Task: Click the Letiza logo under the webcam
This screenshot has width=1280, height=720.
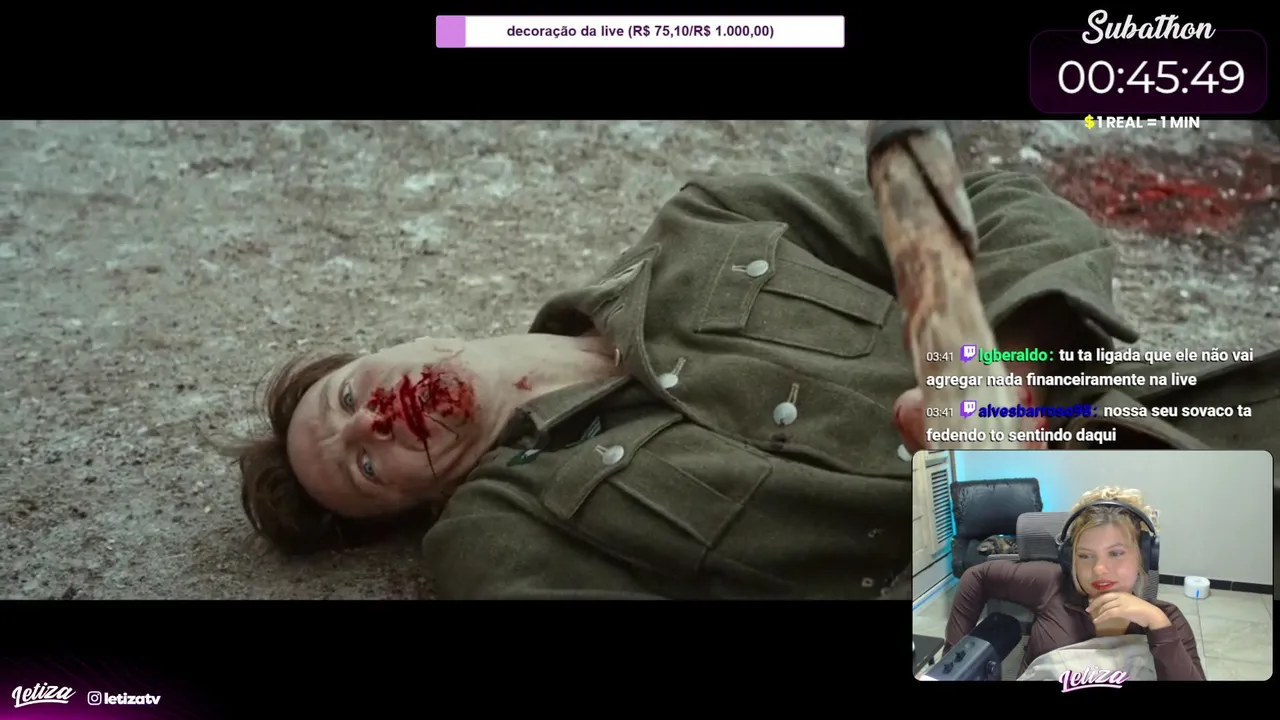Action: point(1093,679)
